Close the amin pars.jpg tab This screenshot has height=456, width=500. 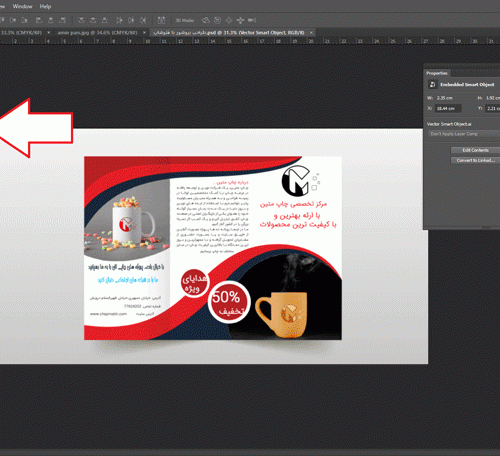pos(144,33)
